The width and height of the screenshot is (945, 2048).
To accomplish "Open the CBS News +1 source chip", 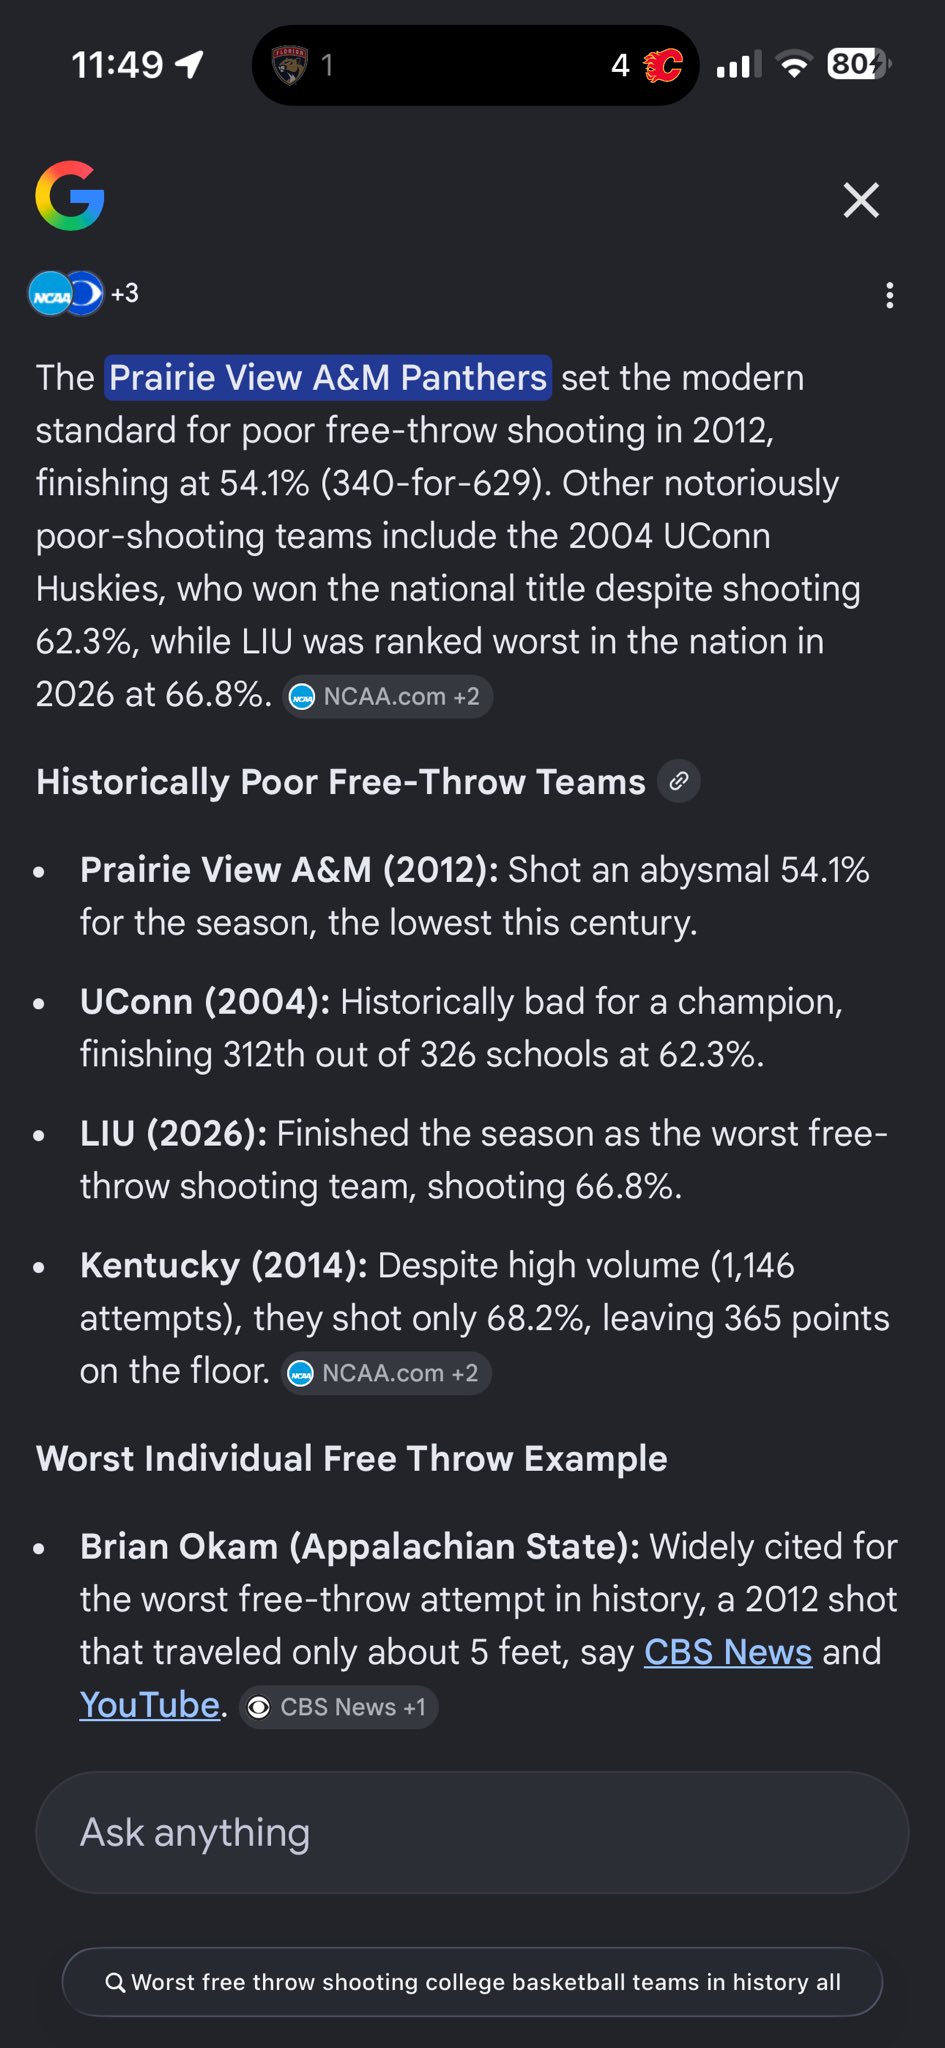I will click(x=339, y=1708).
